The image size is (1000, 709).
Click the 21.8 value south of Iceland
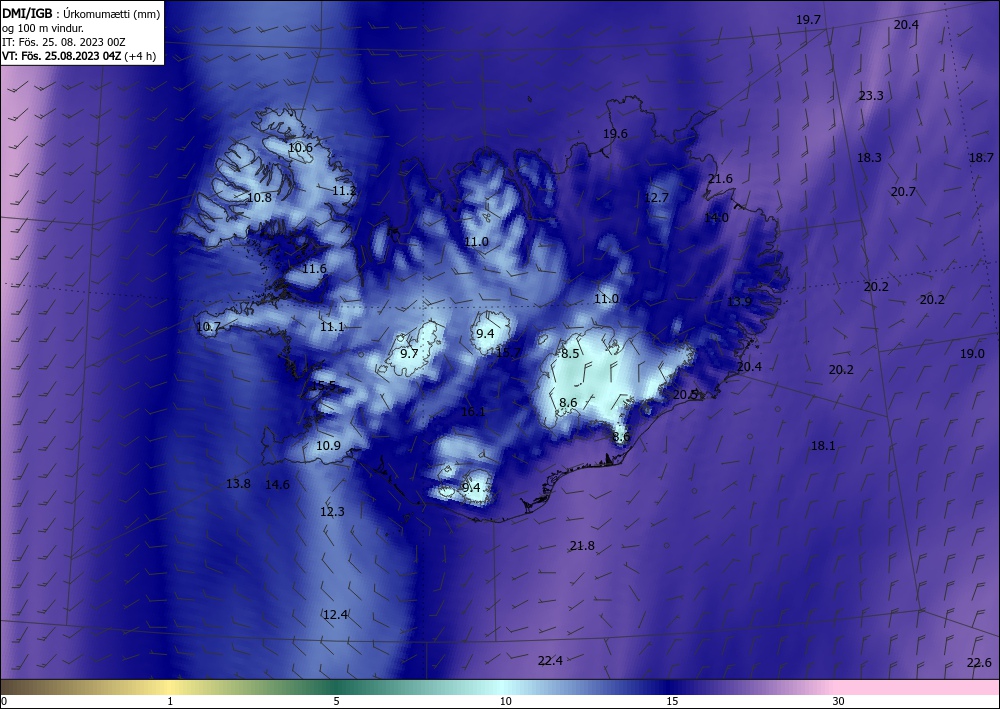click(x=582, y=546)
